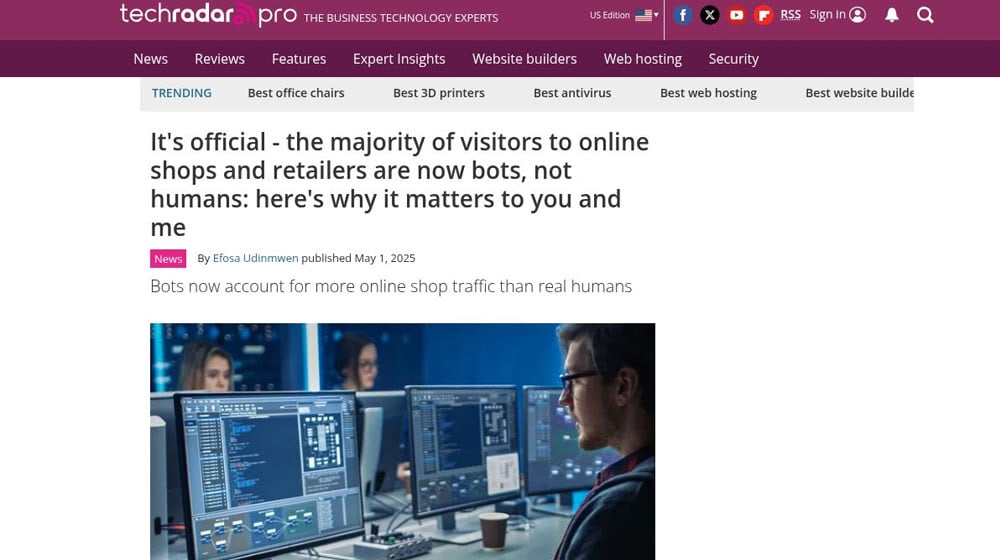Viewport: 1000px width, 560px height.
Task: Open the Website builders menu
Action: (524, 59)
